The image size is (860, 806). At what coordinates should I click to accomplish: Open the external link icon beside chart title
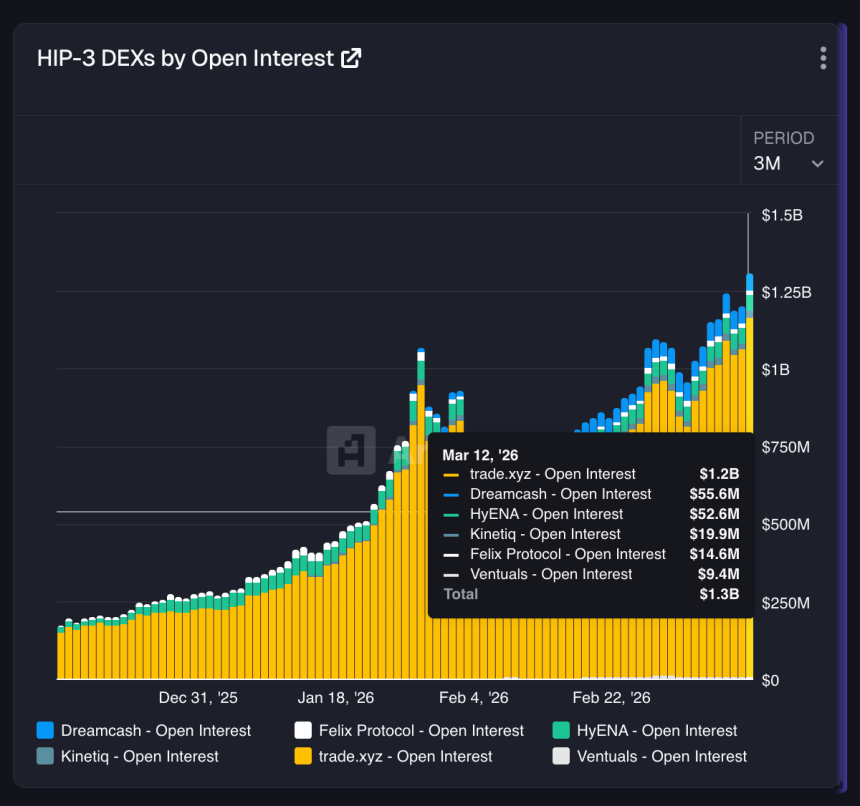pos(351,58)
